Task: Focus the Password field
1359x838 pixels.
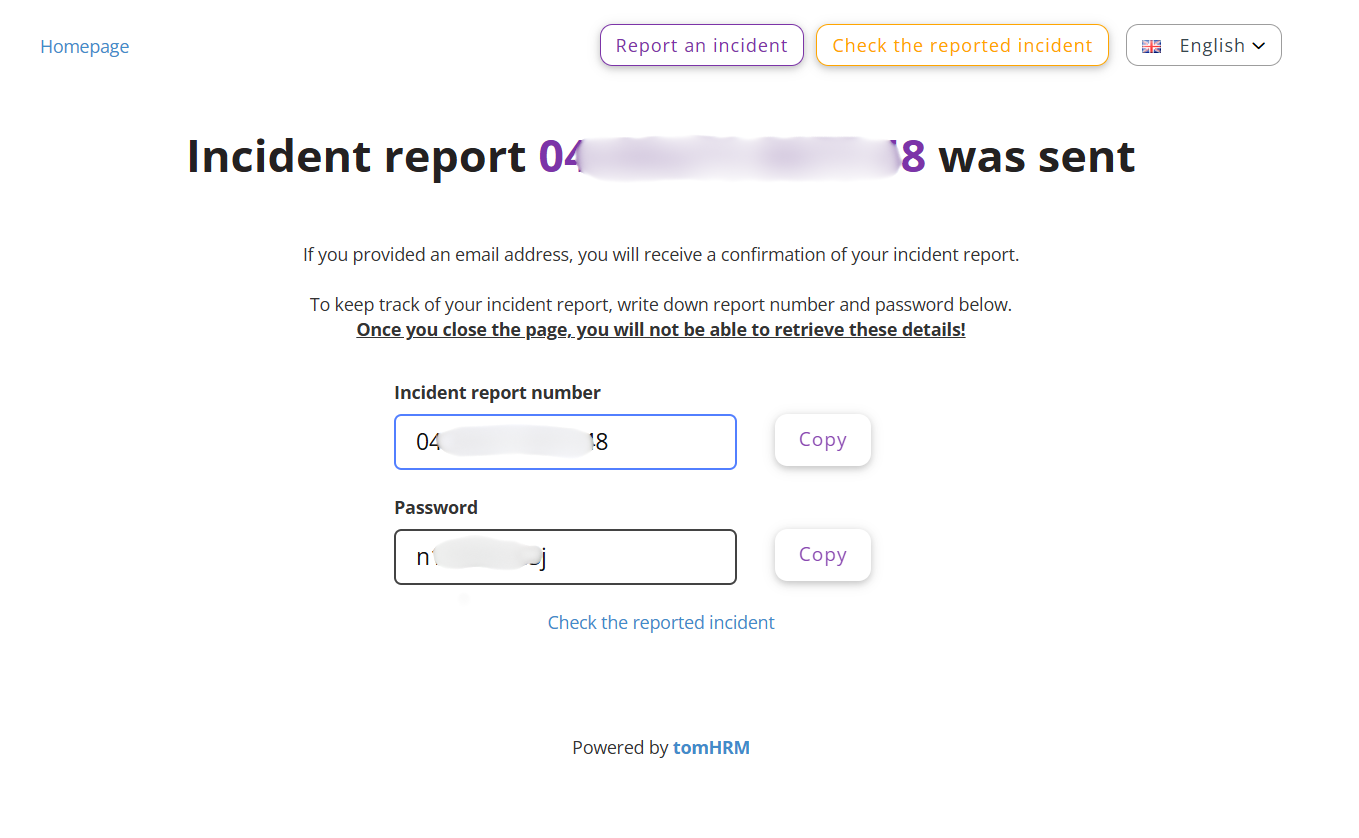Action: coord(566,557)
